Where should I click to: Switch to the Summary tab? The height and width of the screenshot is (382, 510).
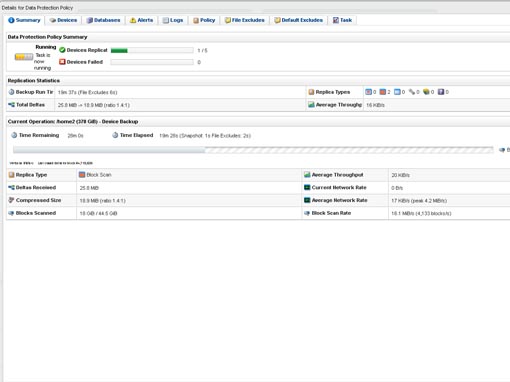point(24,20)
